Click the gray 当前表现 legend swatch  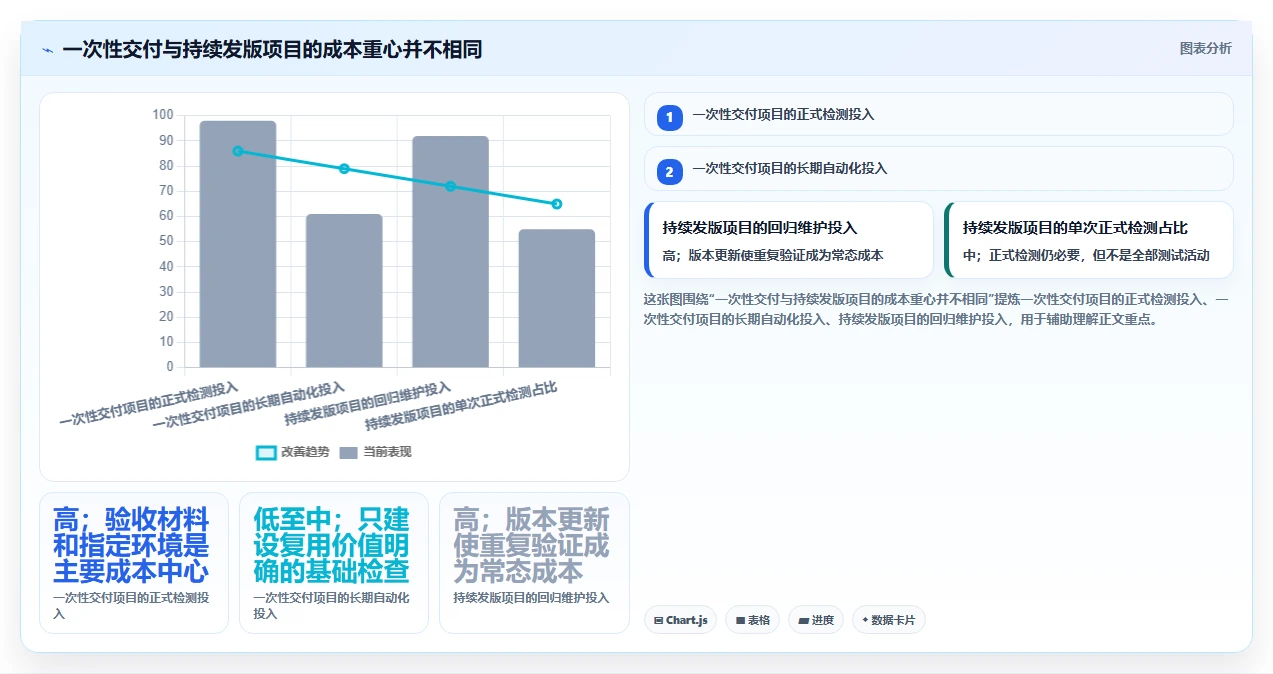(x=349, y=453)
